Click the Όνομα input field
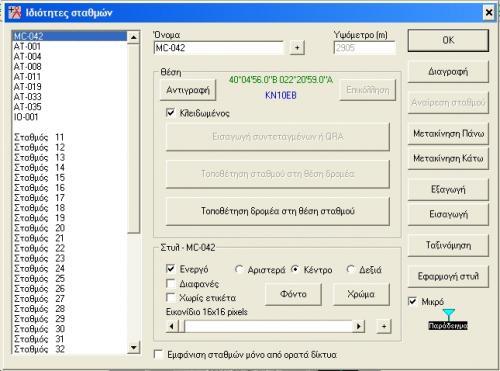 (218, 48)
